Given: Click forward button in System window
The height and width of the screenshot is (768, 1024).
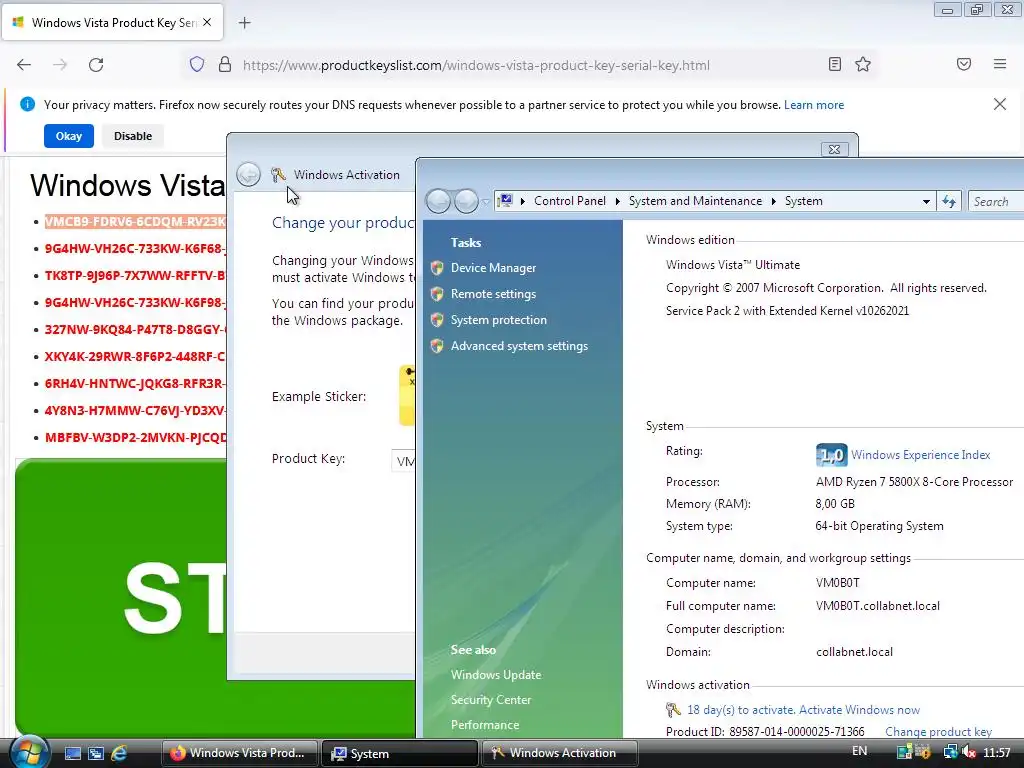Looking at the screenshot, I should tap(466, 201).
